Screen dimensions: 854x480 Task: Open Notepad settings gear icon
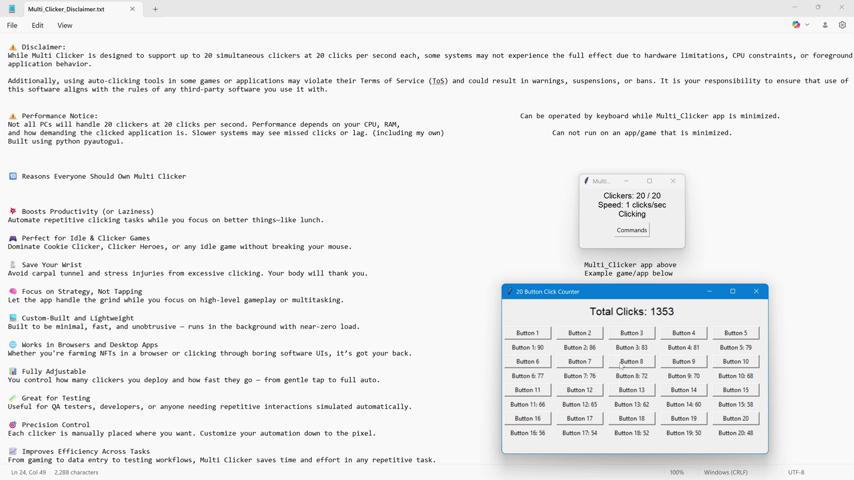(842, 25)
